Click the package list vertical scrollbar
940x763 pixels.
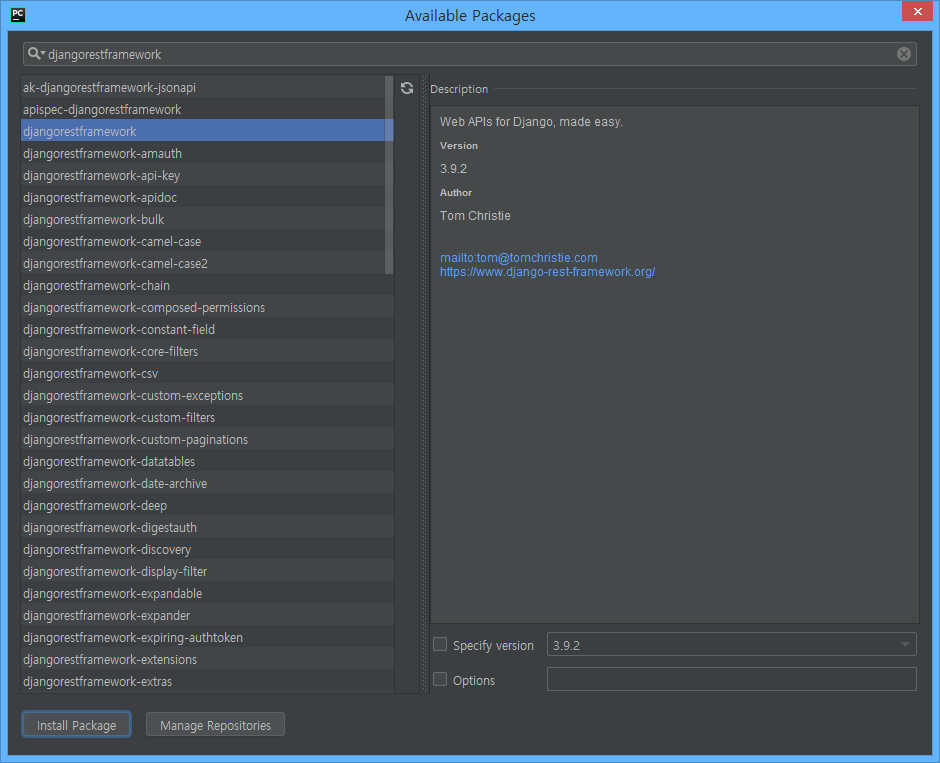coord(389,174)
